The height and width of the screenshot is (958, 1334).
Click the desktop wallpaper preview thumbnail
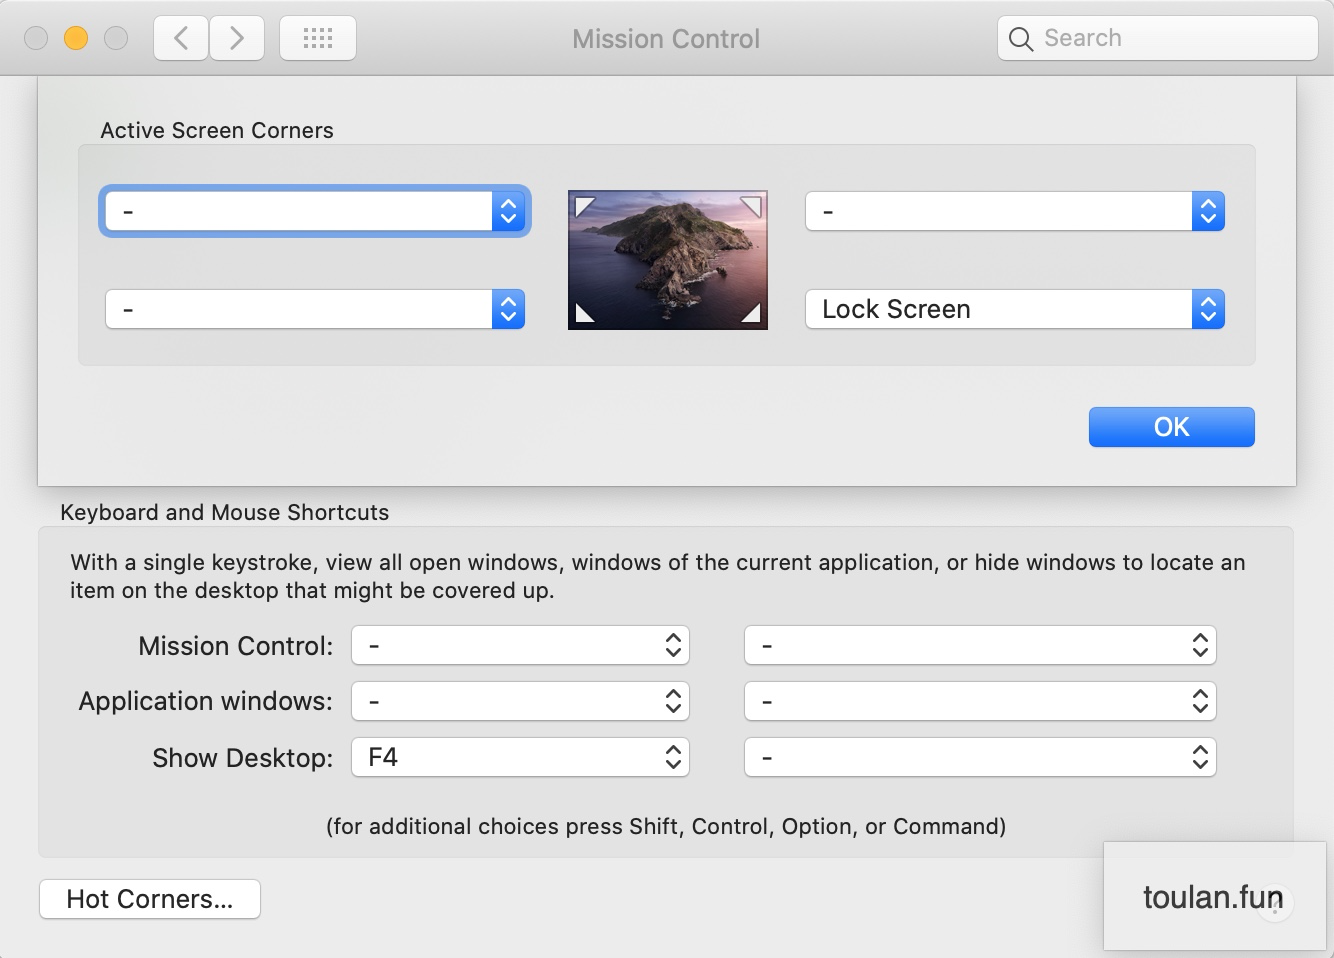point(667,260)
